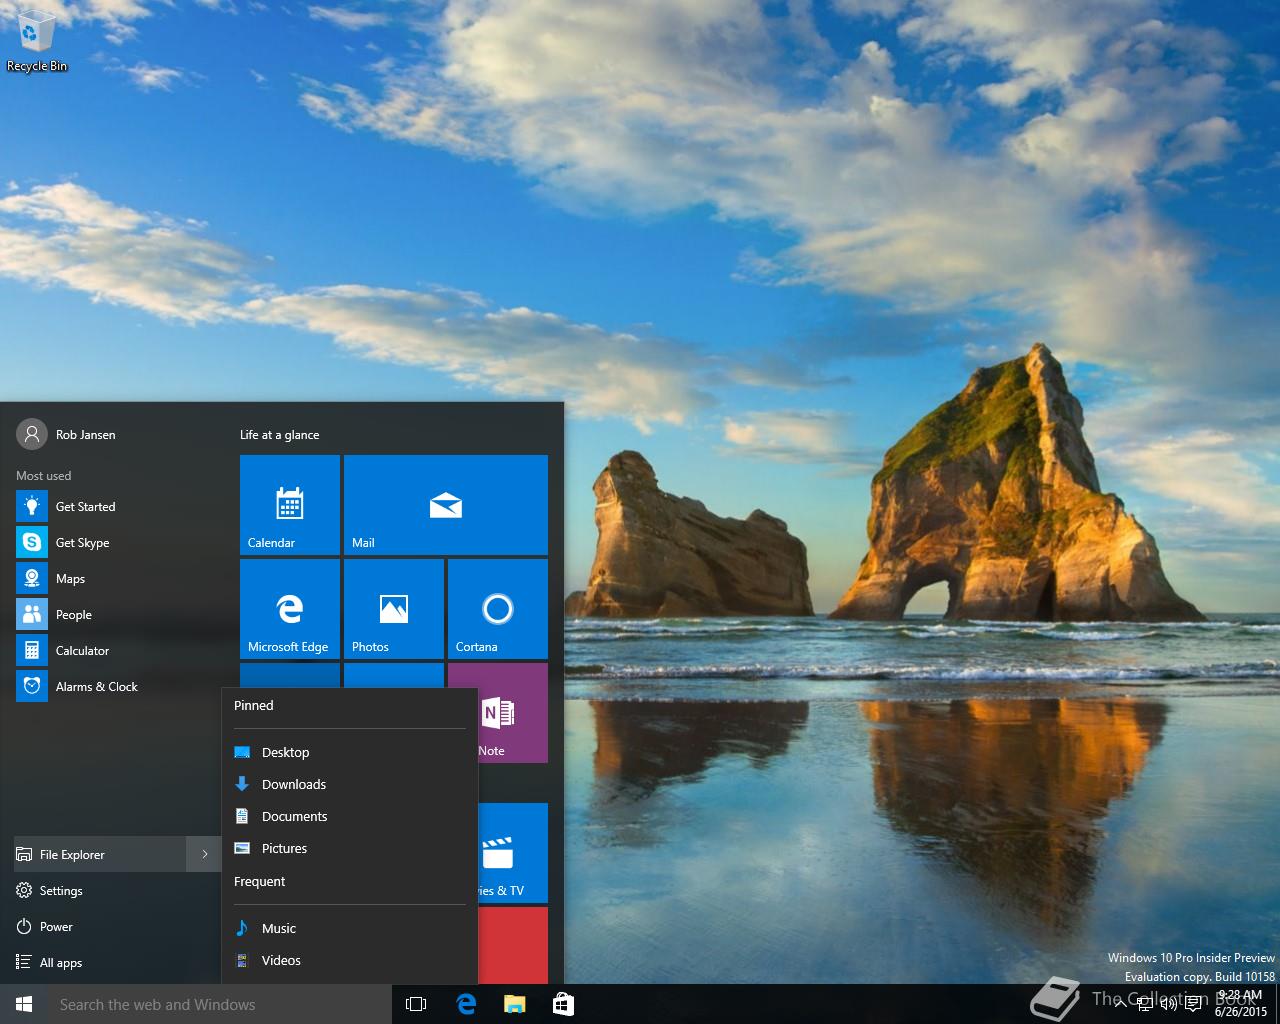Image resolution: width=1280 pixels, height=1024 pixels.
Task: Click the Rob Jansen account name
Action: coord(85,435)
